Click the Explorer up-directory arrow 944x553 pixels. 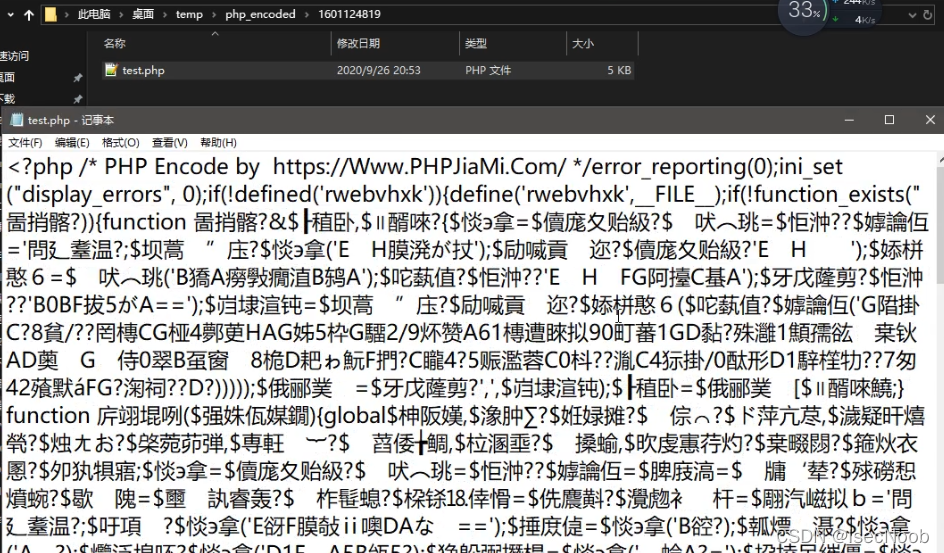tap(28, 14)
